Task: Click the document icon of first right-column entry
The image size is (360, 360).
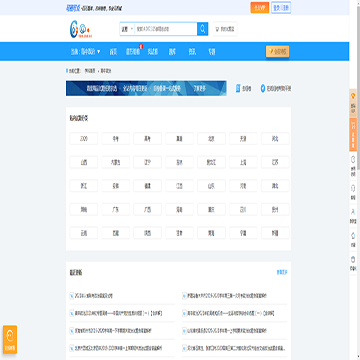Action: point(184,296)
